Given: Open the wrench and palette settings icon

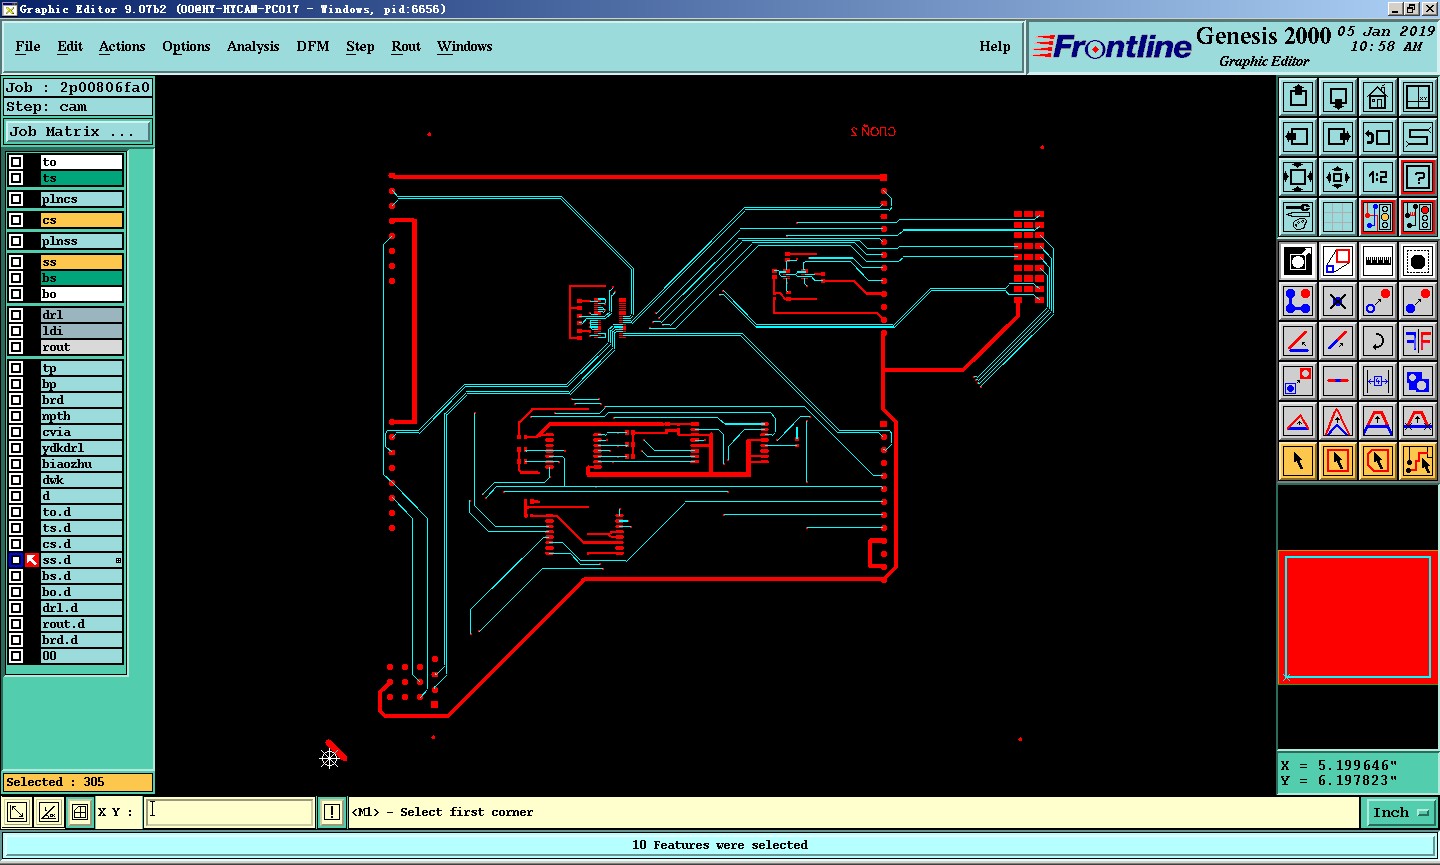Looking at the screenshot, I should click(1298, 217).
